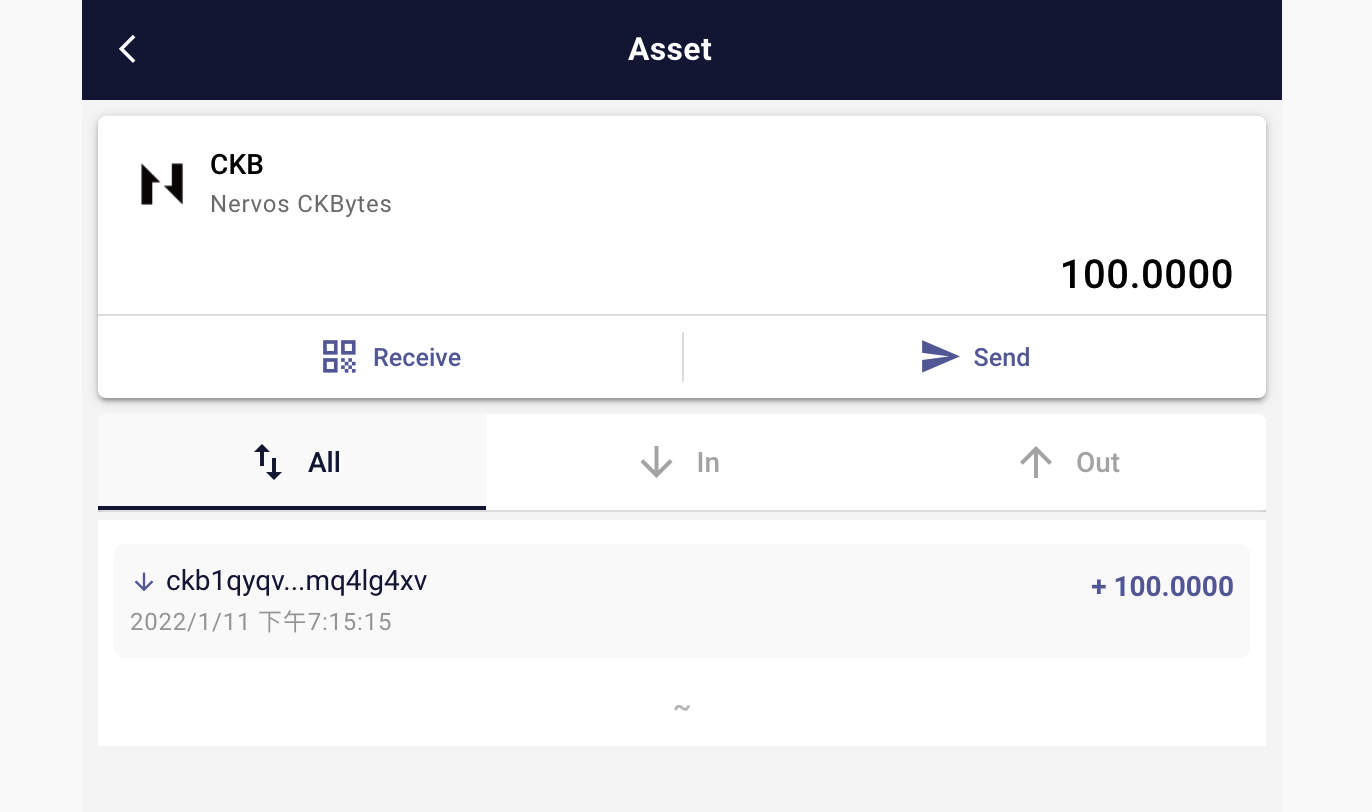Click the Asset page title
Viewport: 1372px width, 812px height.
(x=670, y=49)
